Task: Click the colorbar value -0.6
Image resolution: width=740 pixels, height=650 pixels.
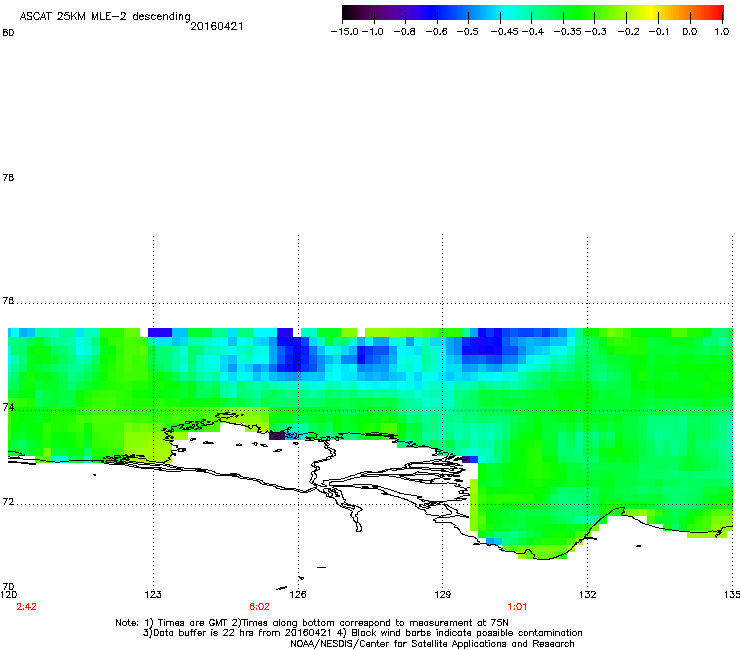Action: coord(437,32)
